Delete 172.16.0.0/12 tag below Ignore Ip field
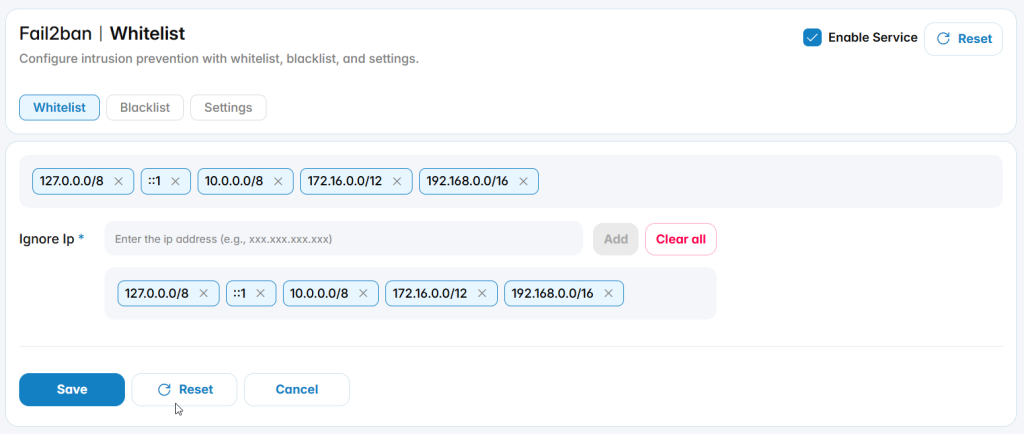The height and width of the screenshot is (434, 1024). 482,294
